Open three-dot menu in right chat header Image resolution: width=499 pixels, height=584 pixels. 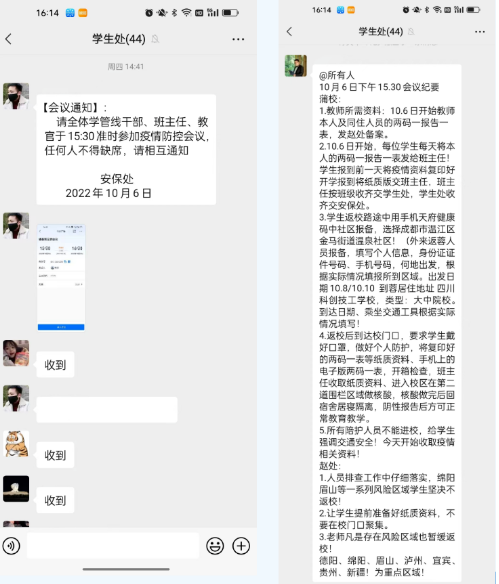(480, 32)
